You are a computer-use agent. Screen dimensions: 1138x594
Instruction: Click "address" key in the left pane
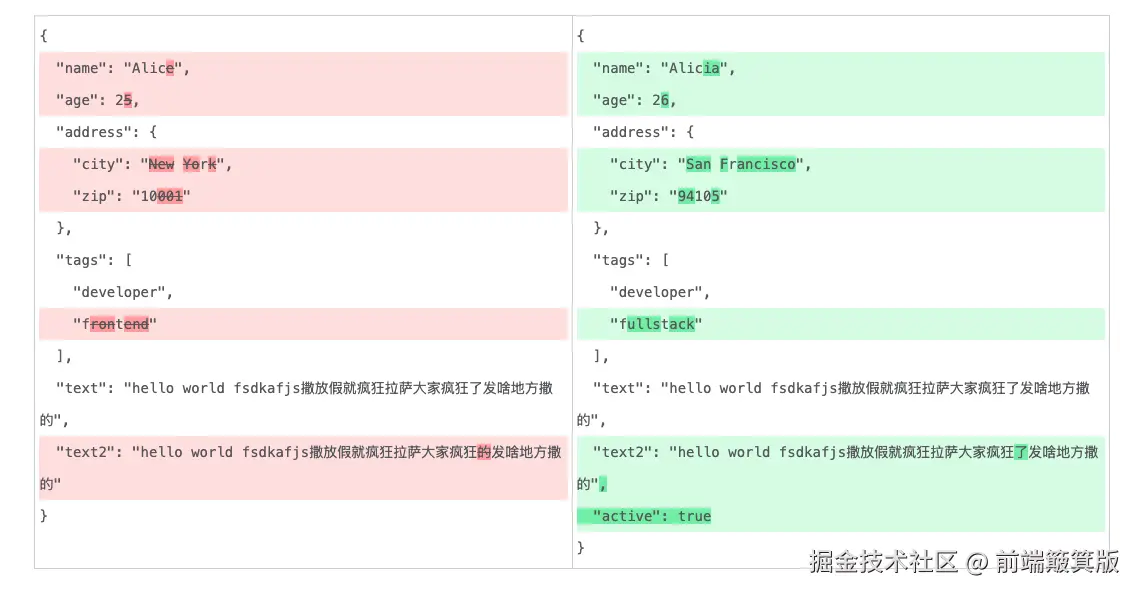[97, 132]
